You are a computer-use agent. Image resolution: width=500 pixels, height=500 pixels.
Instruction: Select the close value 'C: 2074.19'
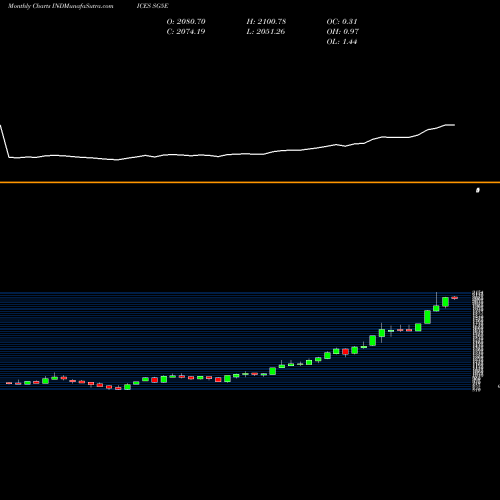point(186,31)
